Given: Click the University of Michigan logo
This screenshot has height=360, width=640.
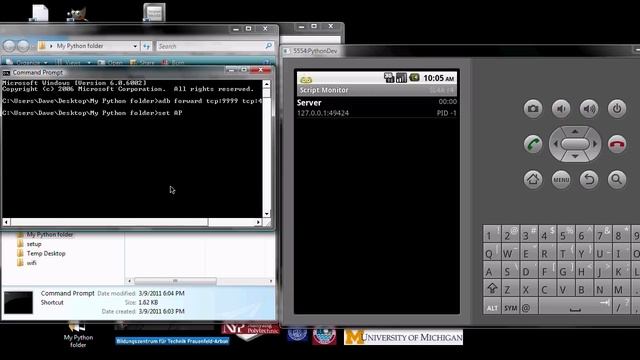Looking at the screenshot, I should (403, 337).
